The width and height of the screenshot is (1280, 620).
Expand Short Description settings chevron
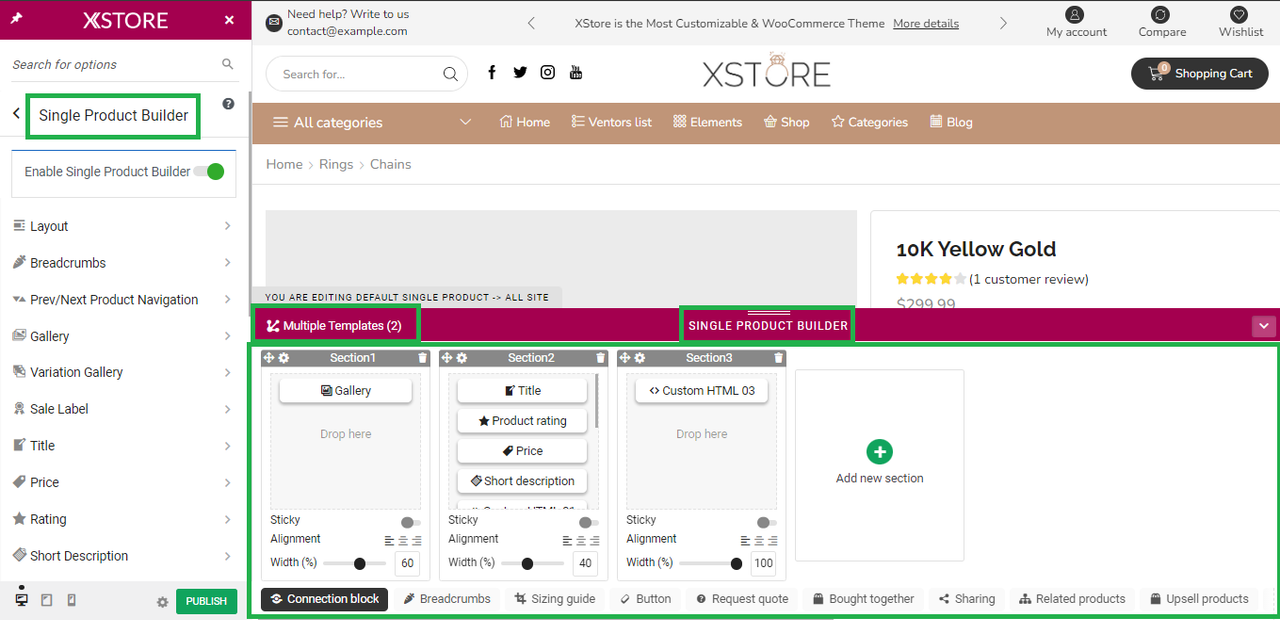tap(228, 556)
